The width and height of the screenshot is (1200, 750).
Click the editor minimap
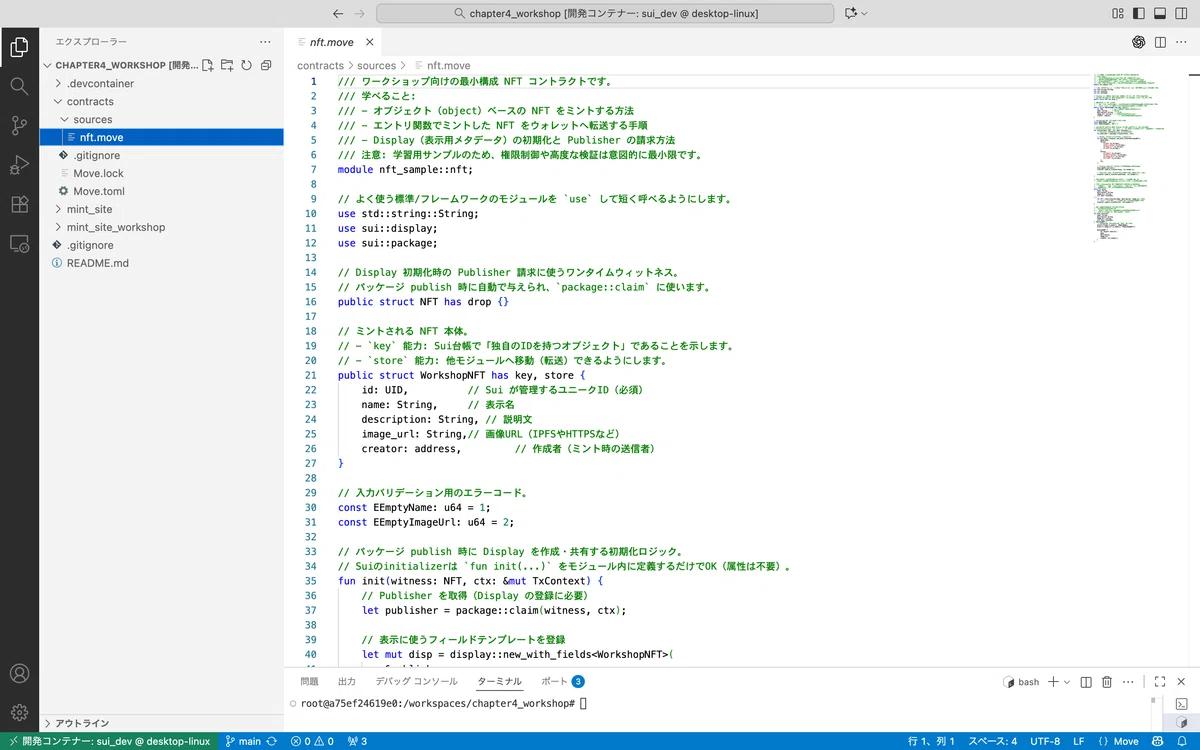click(1138, 160)
